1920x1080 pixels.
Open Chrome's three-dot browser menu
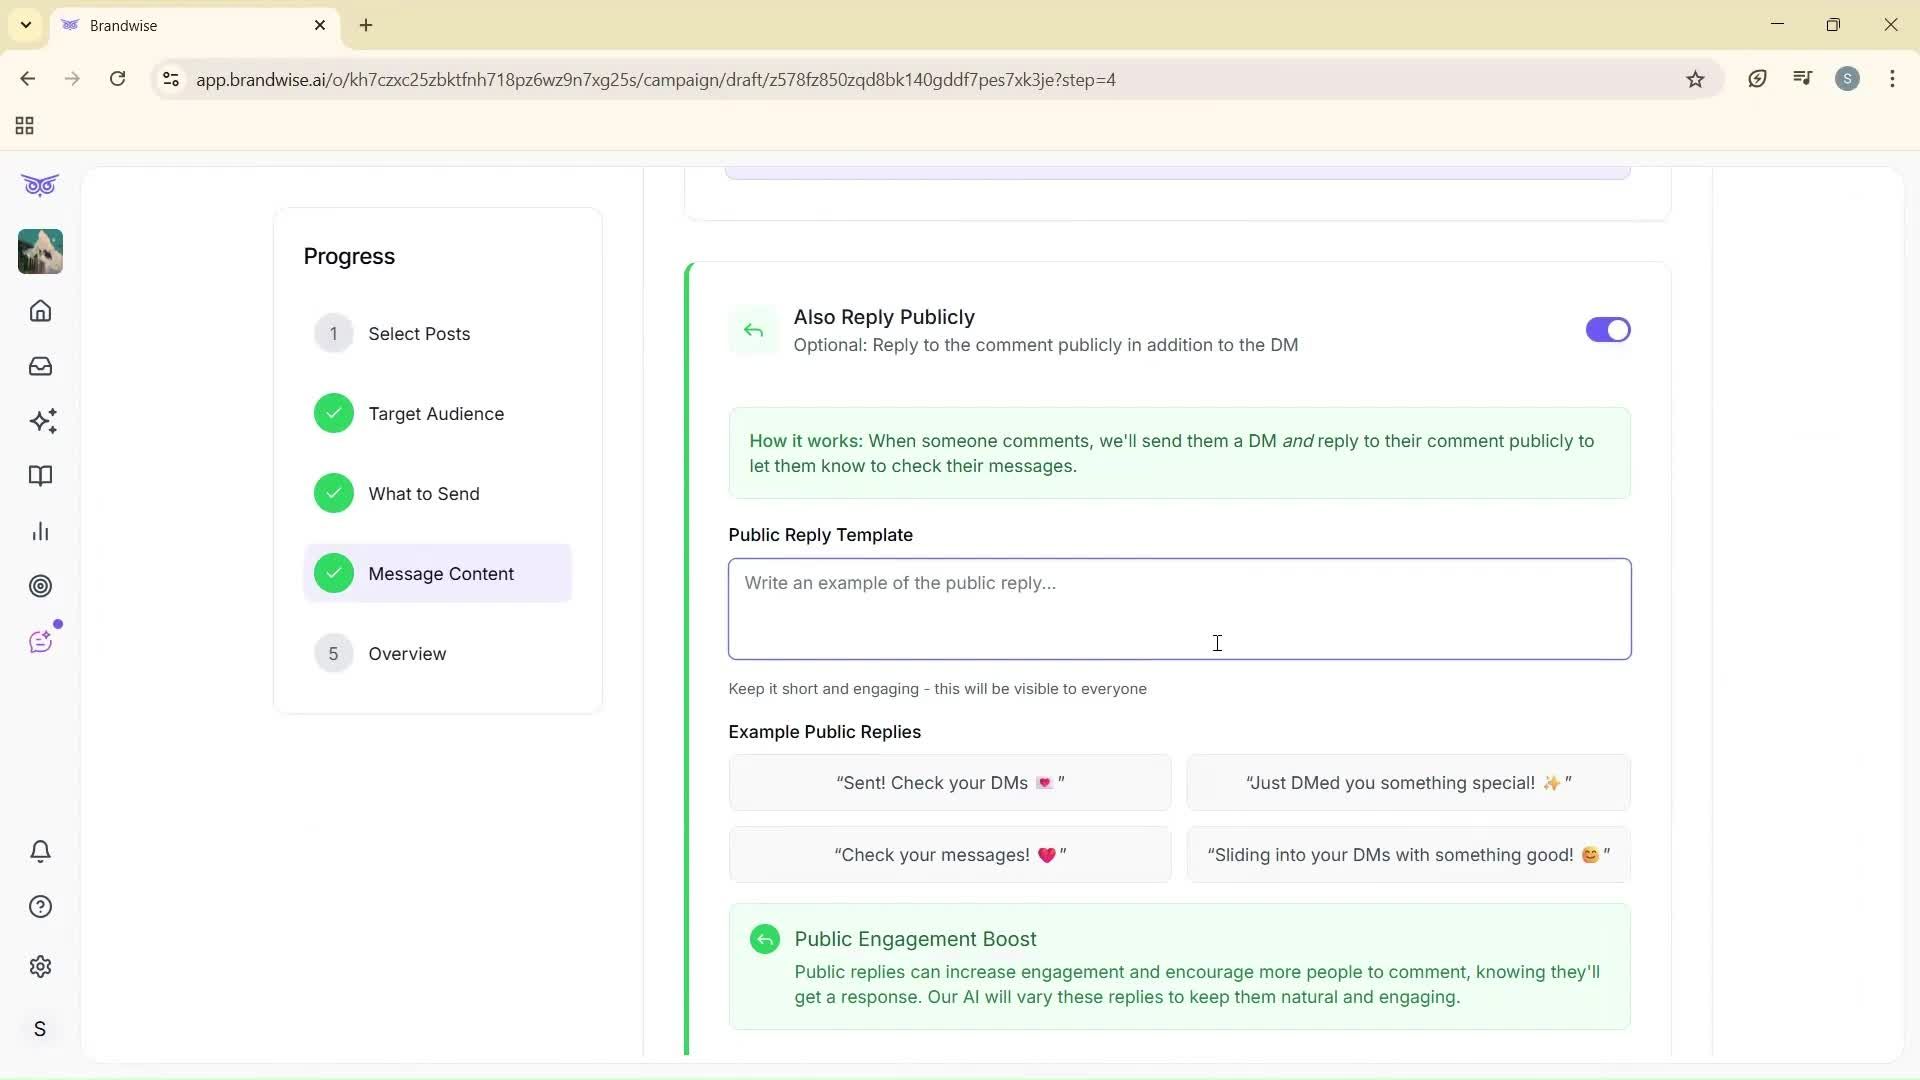(x=1893, y=79)
